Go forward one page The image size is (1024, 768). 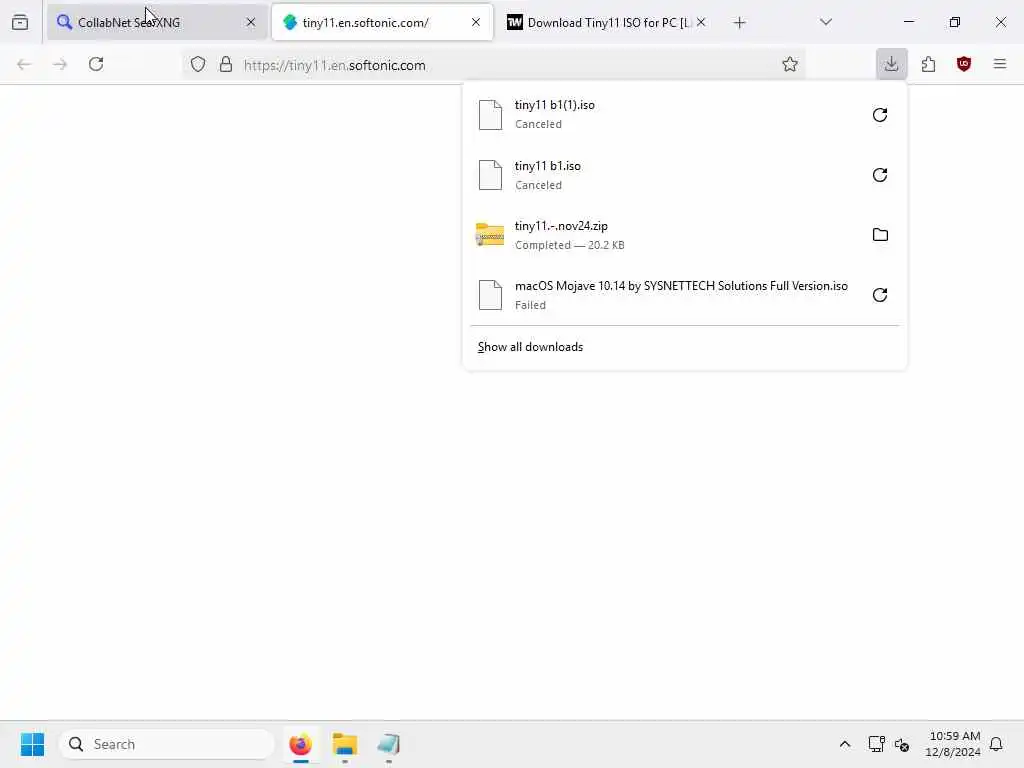pos(60,64)
